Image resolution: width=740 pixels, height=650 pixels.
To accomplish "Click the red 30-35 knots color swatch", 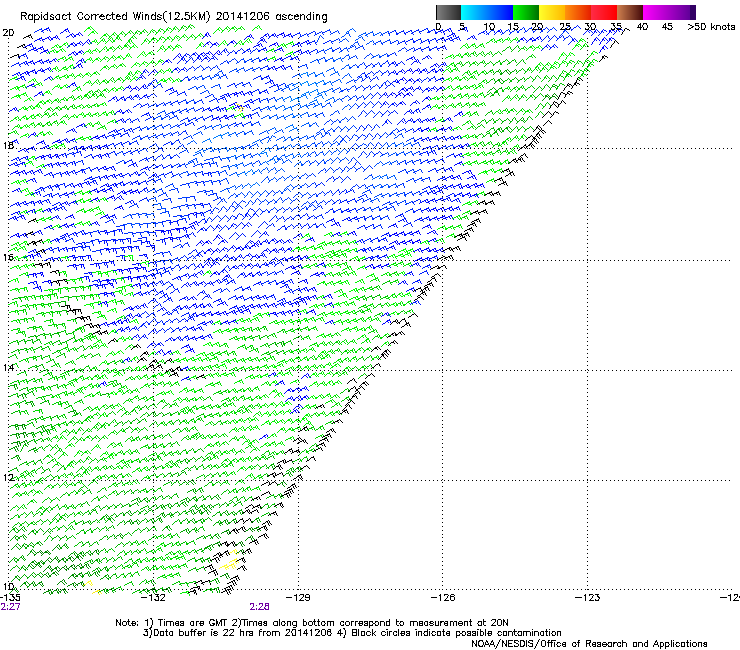I will coord(604,13).
